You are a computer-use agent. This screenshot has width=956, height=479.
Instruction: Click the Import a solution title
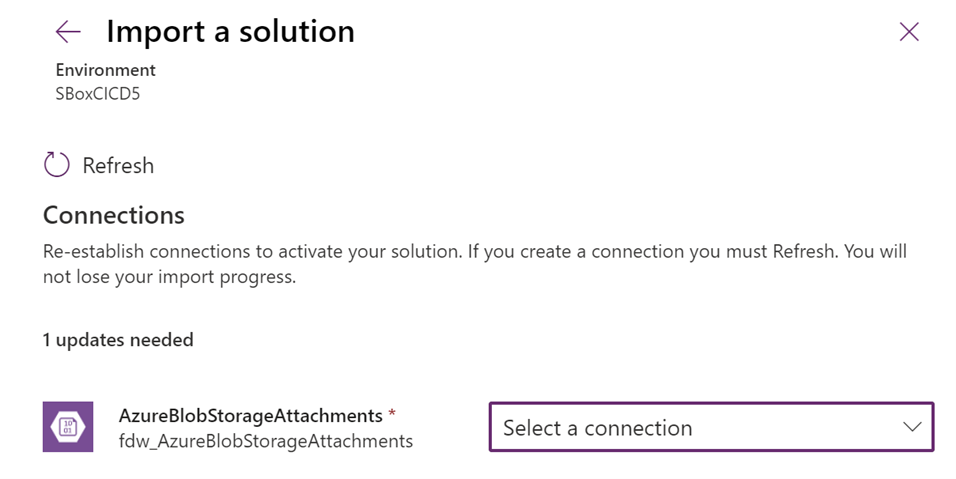pyautogui.click(x=230, y=32)
